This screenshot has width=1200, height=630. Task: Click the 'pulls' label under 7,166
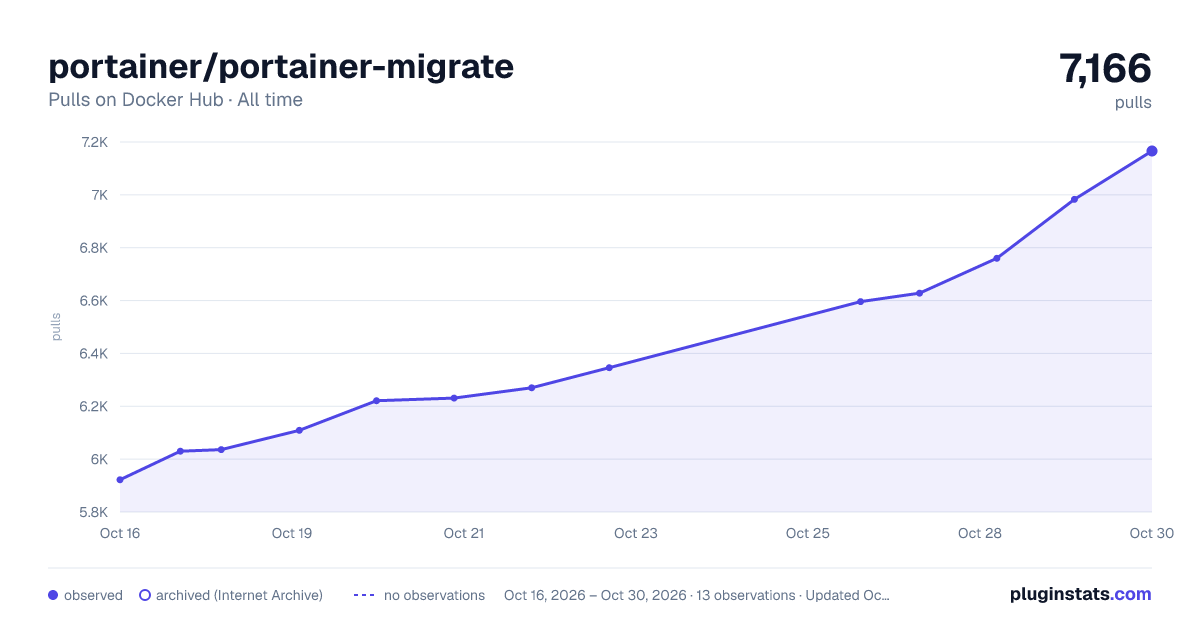(x=1133, y=102)
